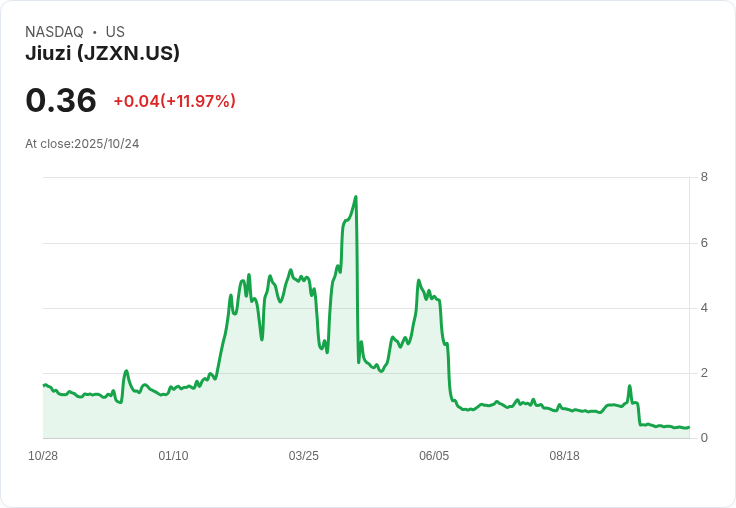736x508 pixels.
Task: Click the 8 y-axis price label
Action: [x=704, y=177]
